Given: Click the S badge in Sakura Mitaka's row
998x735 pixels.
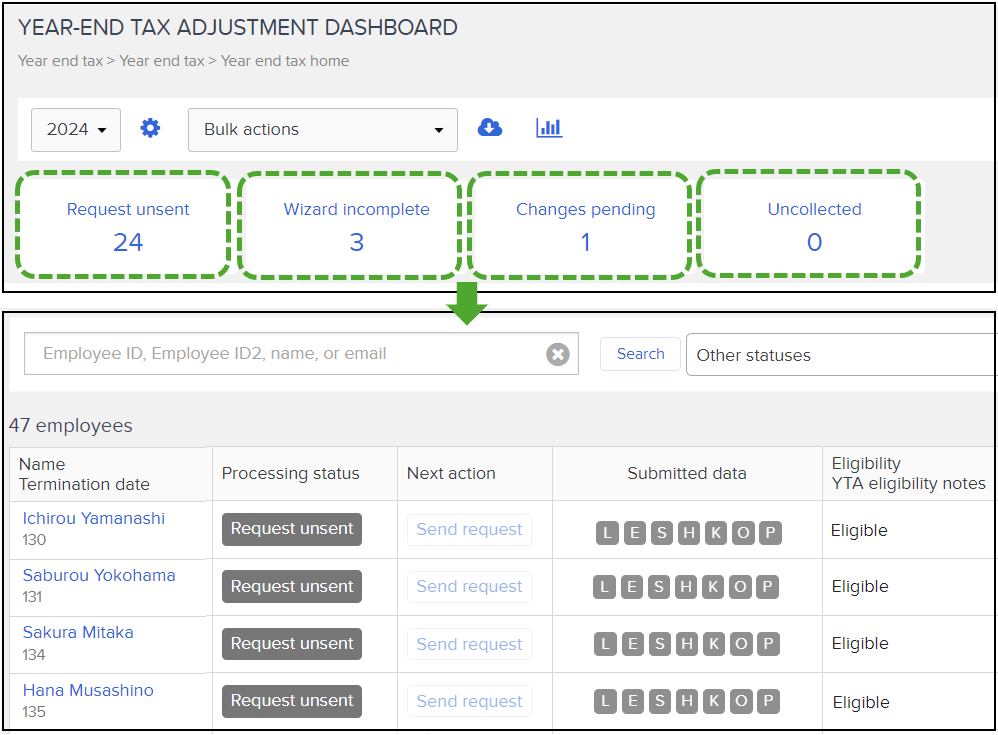Looking at the screenshot, I should [x=660, y=644].
